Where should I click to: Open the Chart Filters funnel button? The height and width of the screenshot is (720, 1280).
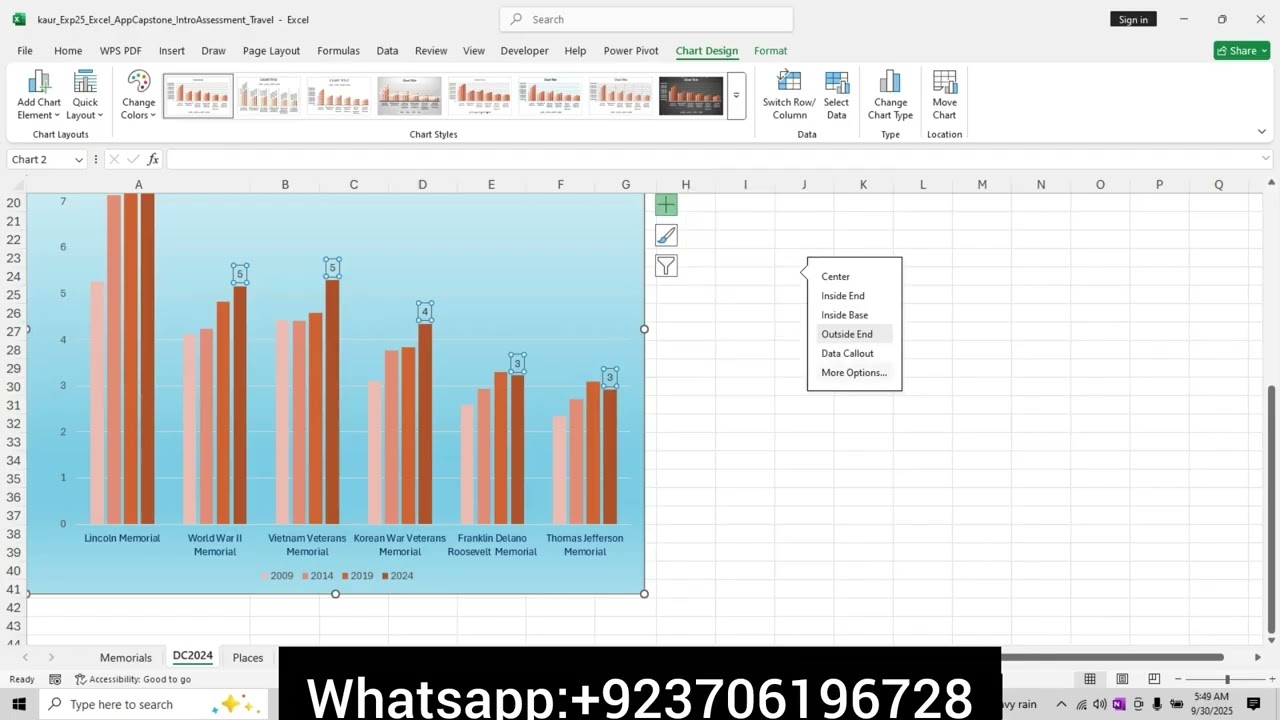(x=666, y=266)
